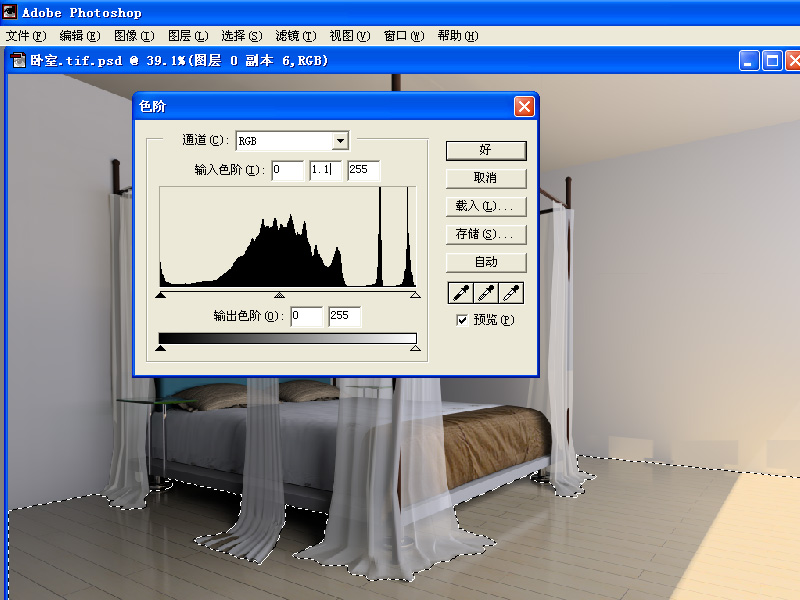Click the output shadow field showing 0
Viewport: 800px width, 600px height.
pyautogui.click(x=307, y=316)
